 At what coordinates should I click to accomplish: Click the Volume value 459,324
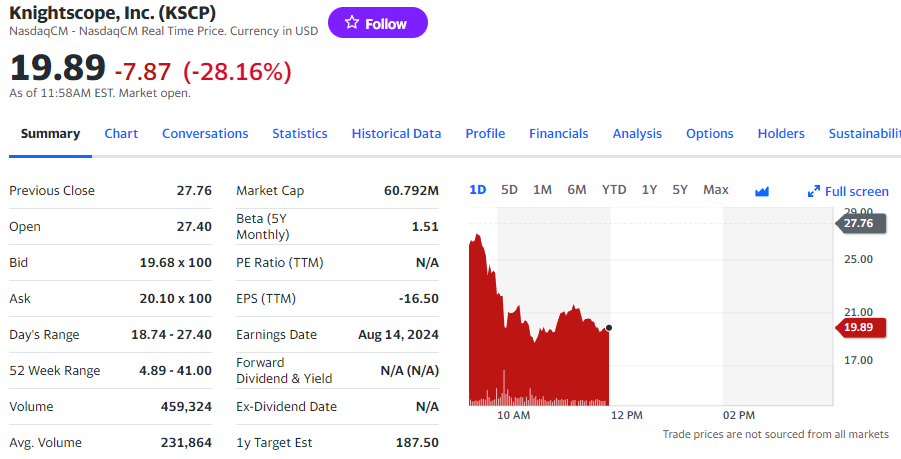(186, 407)
